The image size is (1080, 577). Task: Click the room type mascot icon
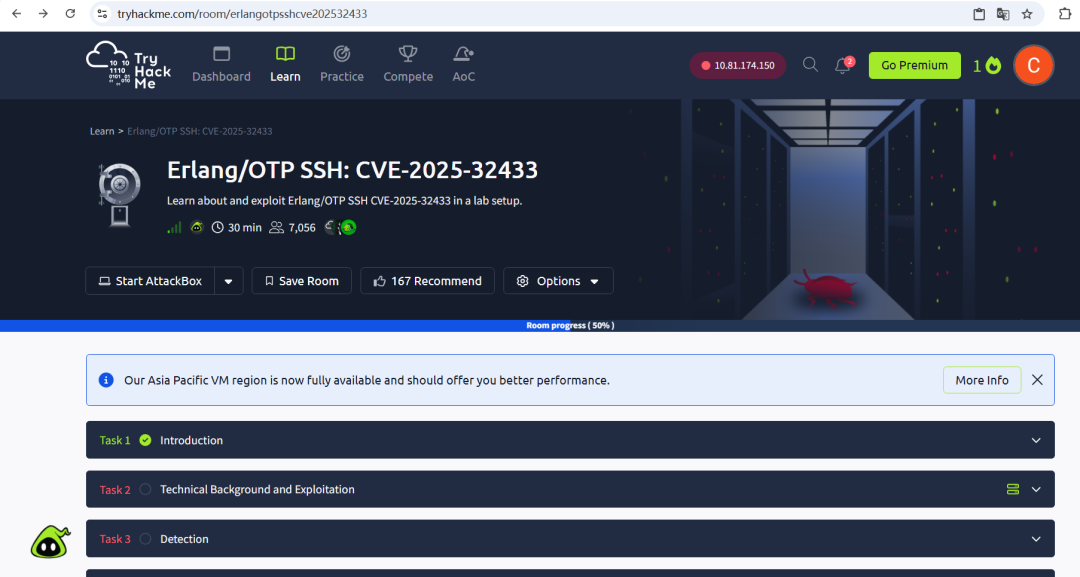coord(197,227)
